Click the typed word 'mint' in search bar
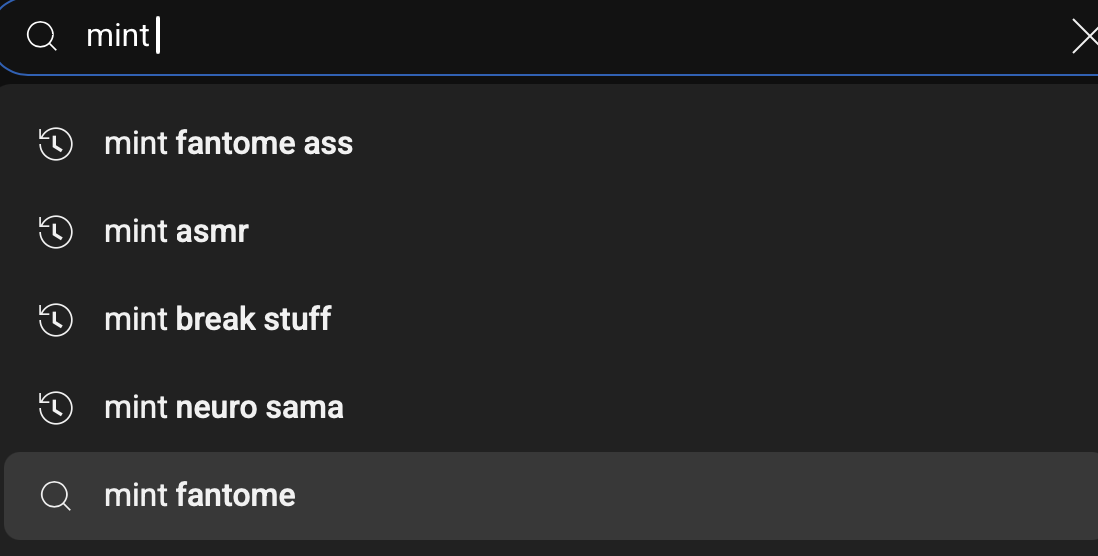 [x=118, y=36]
